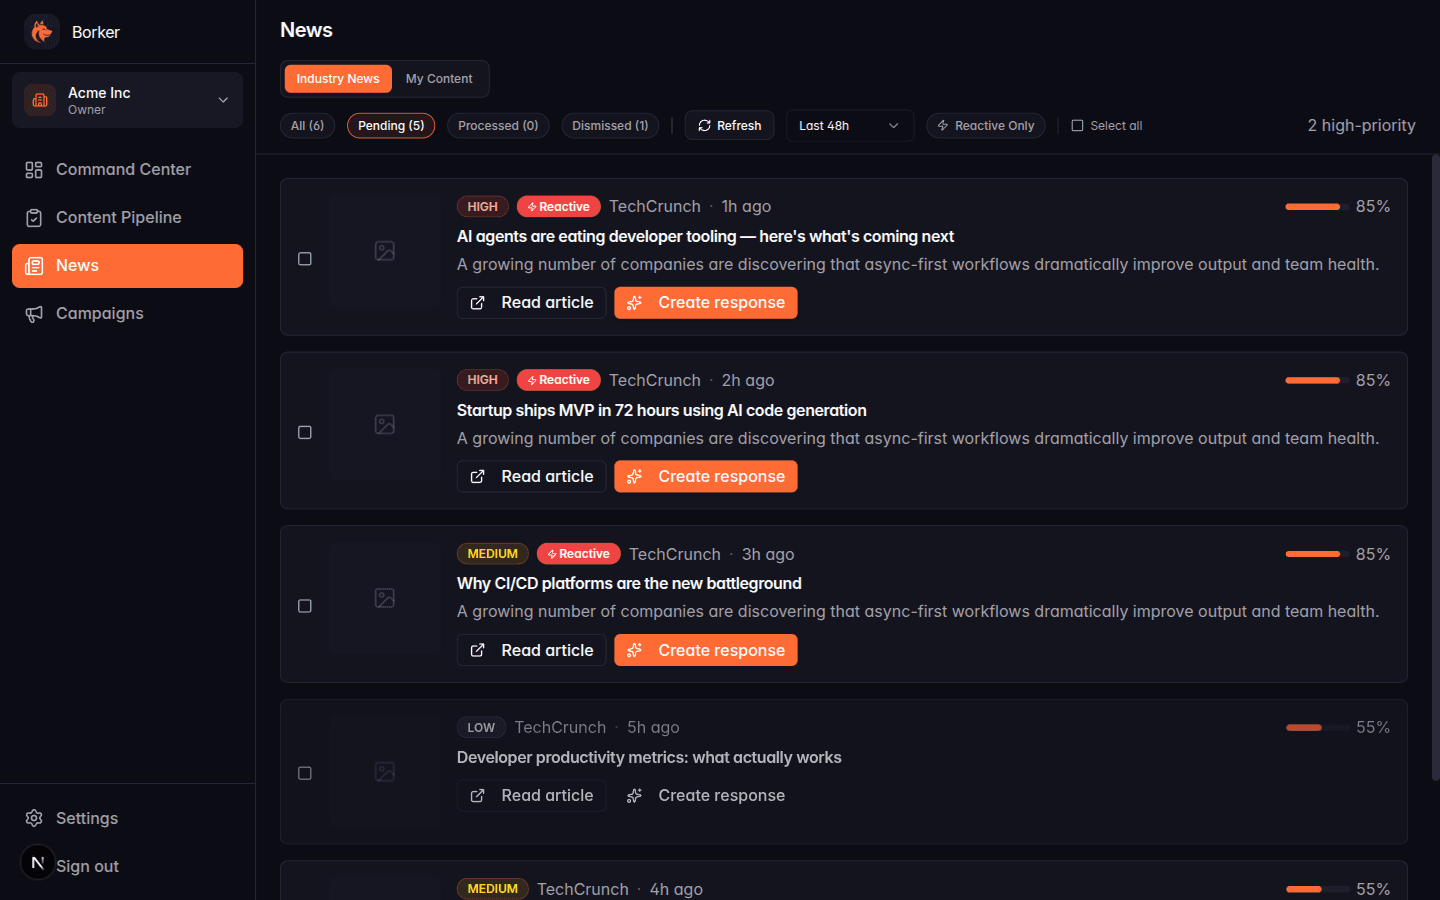Select the Pending (5) filter tab
The image size is (1440, 900).
(390, 125)
